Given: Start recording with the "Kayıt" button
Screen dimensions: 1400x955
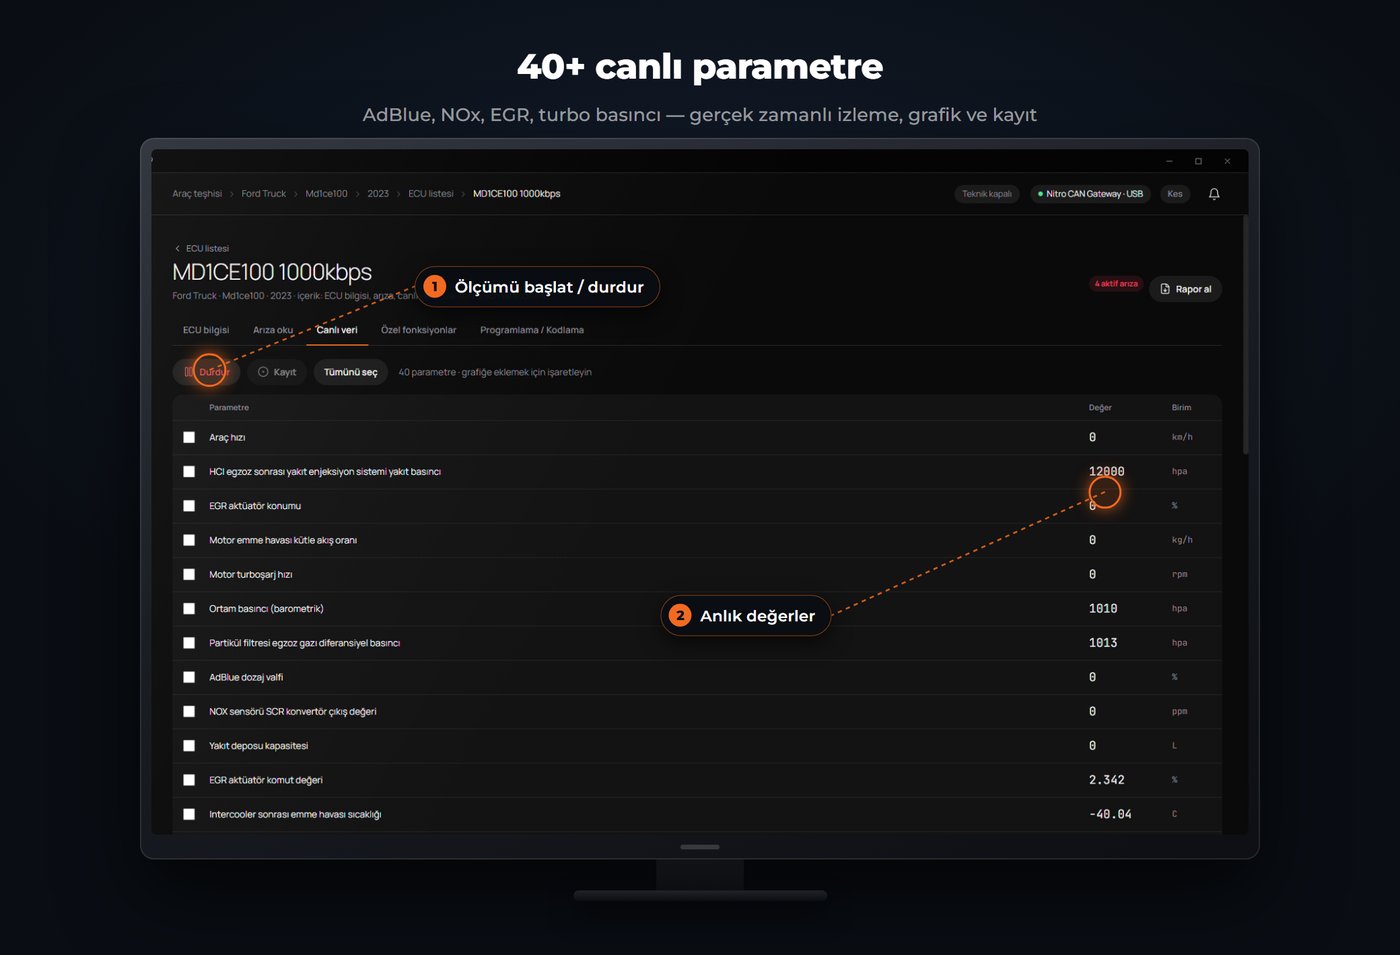Looking at the screenshot, I should (277, 372).
